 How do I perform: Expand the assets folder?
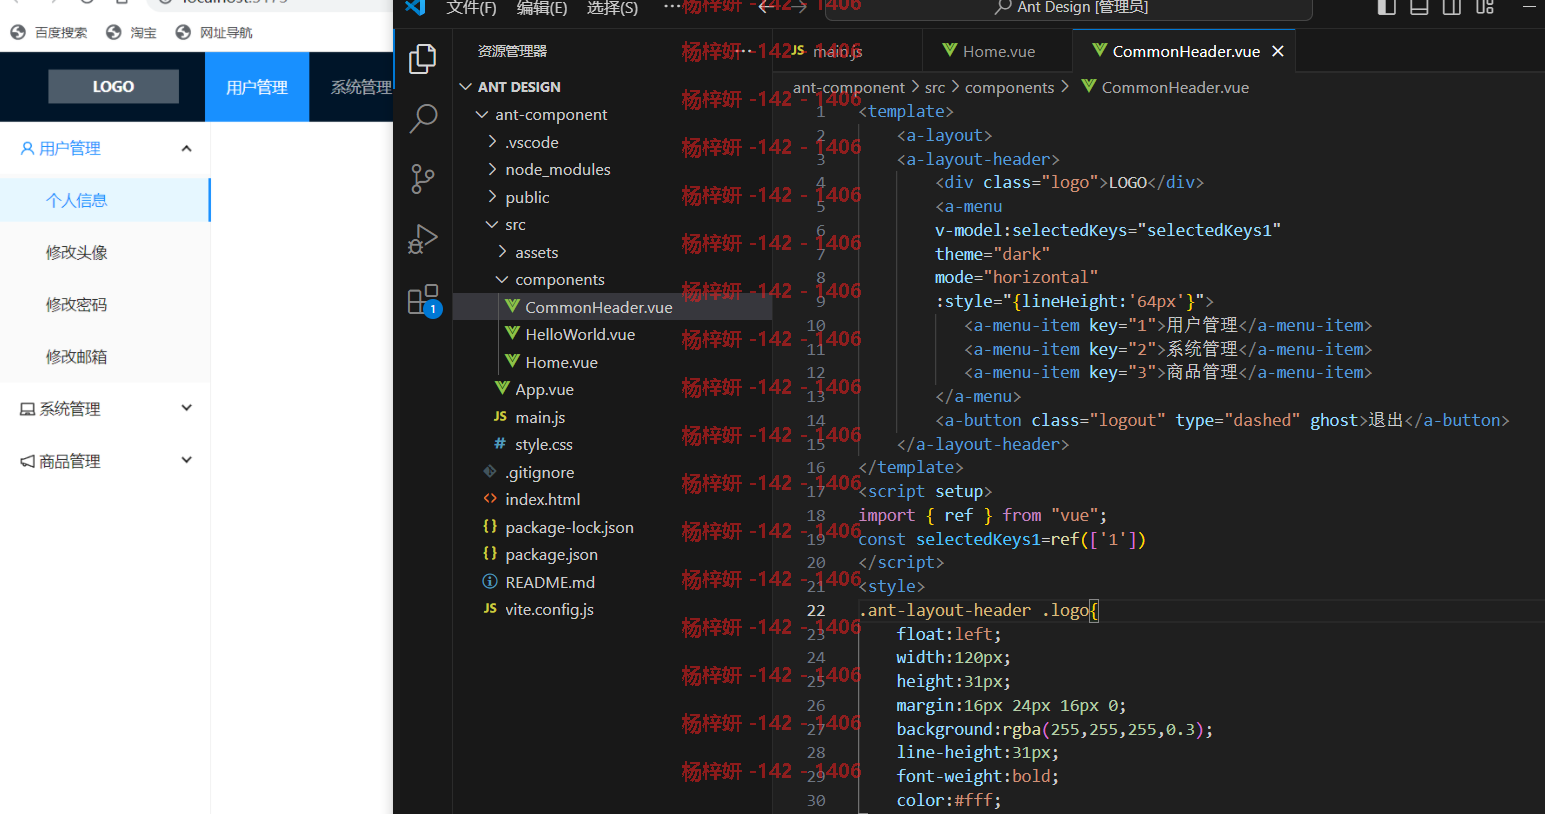pos(502,252)
